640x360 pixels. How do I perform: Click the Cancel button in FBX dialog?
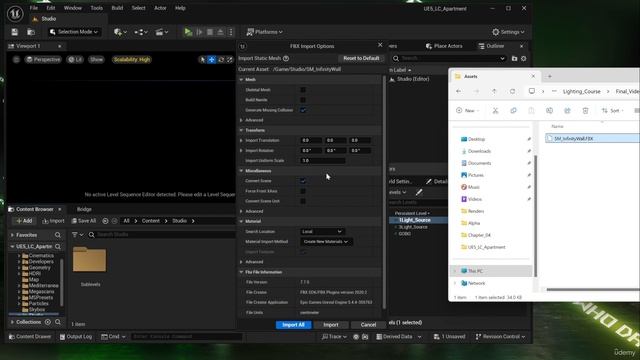point(368,325)
